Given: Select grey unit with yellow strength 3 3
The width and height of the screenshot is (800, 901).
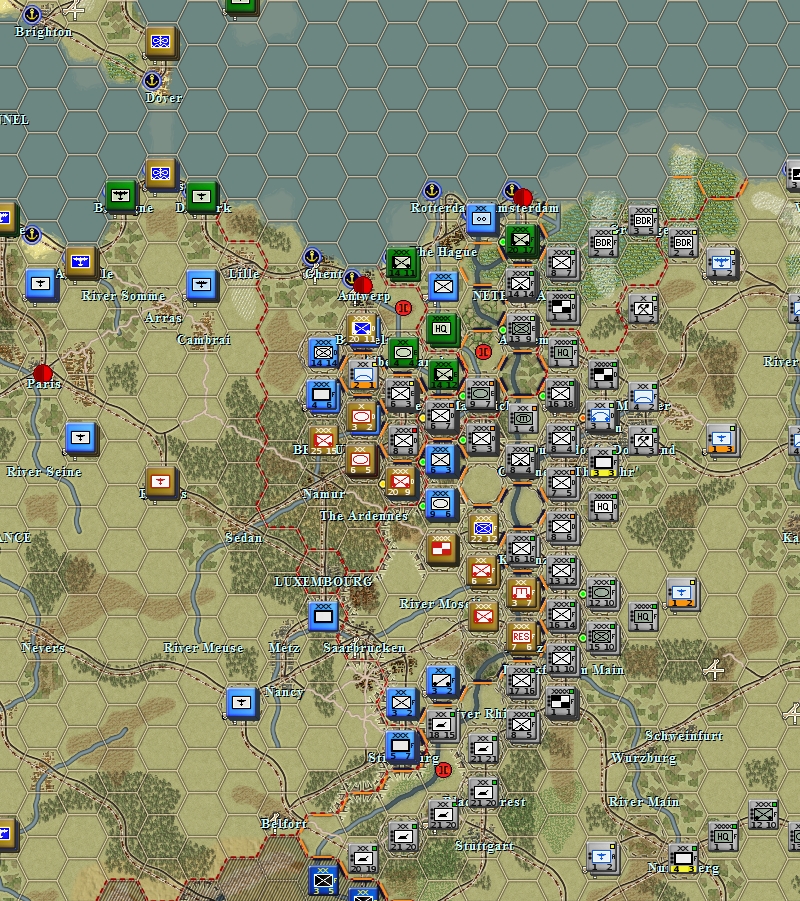Looking at the screenshot, I should click(603, 462).
